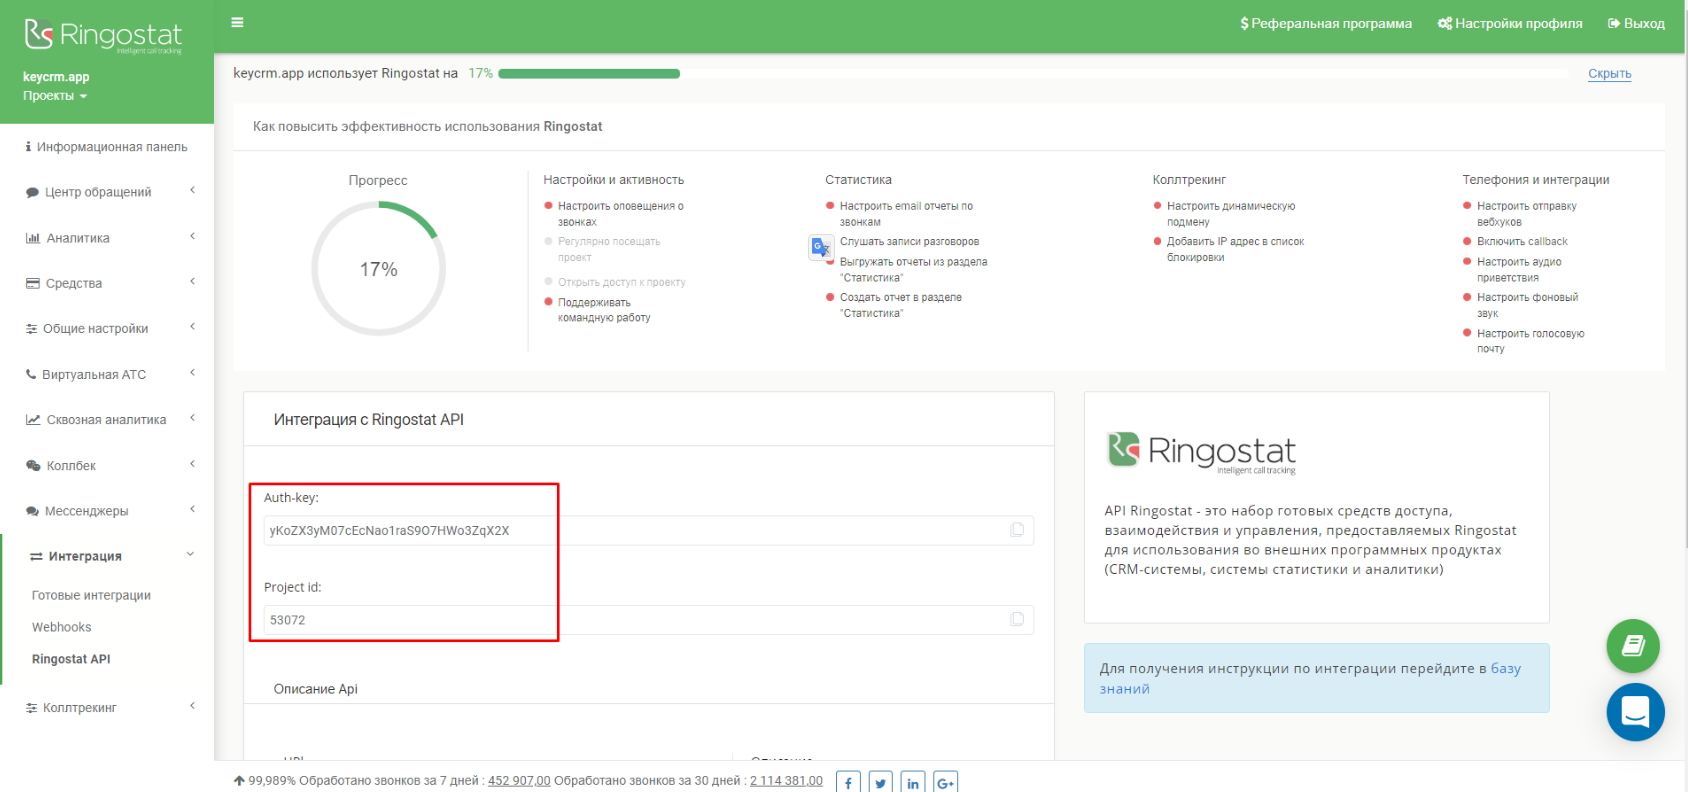Click the 17% usage progress bar
This screenshot has width=1688, height=792.
coord(1033,74)
